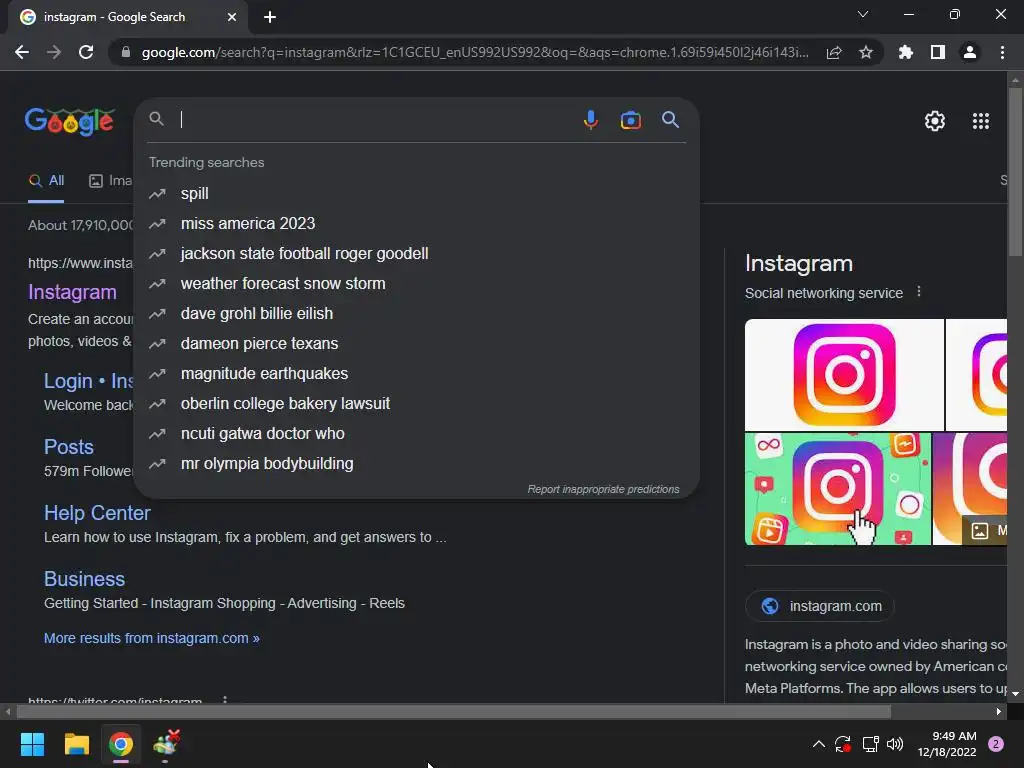This screenshot has width=1024, height=768.
Task: Open notification center badge
Action: 995,744
